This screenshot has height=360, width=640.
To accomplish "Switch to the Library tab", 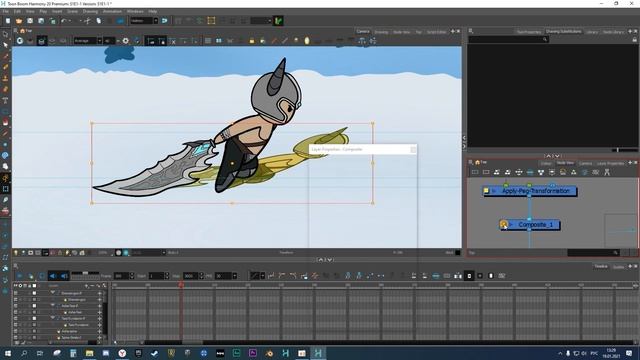I will 591,32.
